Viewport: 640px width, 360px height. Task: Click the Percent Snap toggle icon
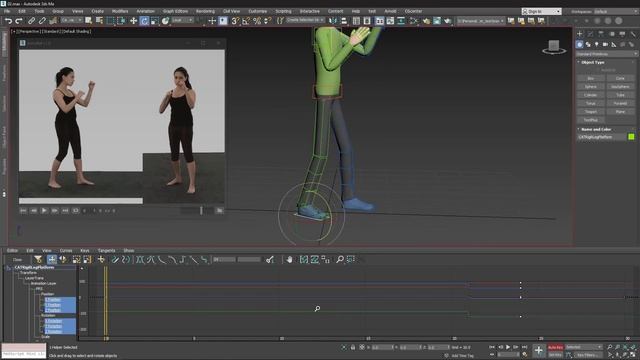pos(257,20)
